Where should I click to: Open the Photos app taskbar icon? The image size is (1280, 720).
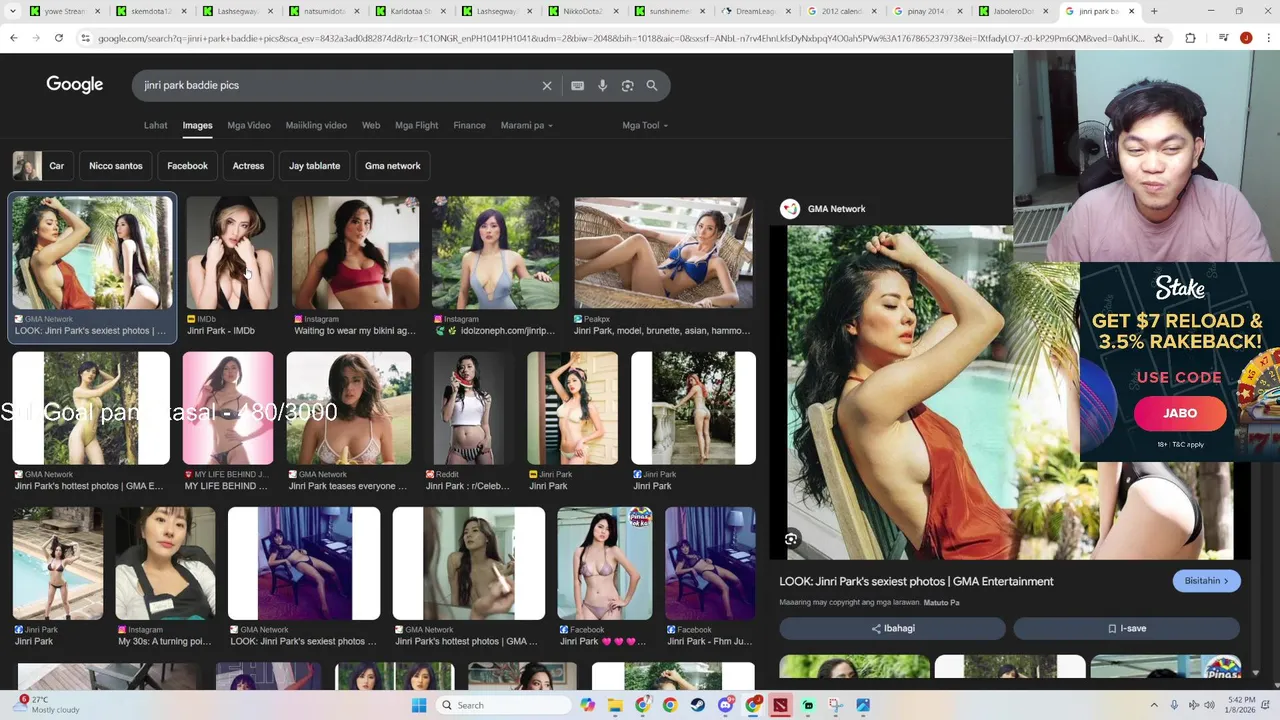863,705
